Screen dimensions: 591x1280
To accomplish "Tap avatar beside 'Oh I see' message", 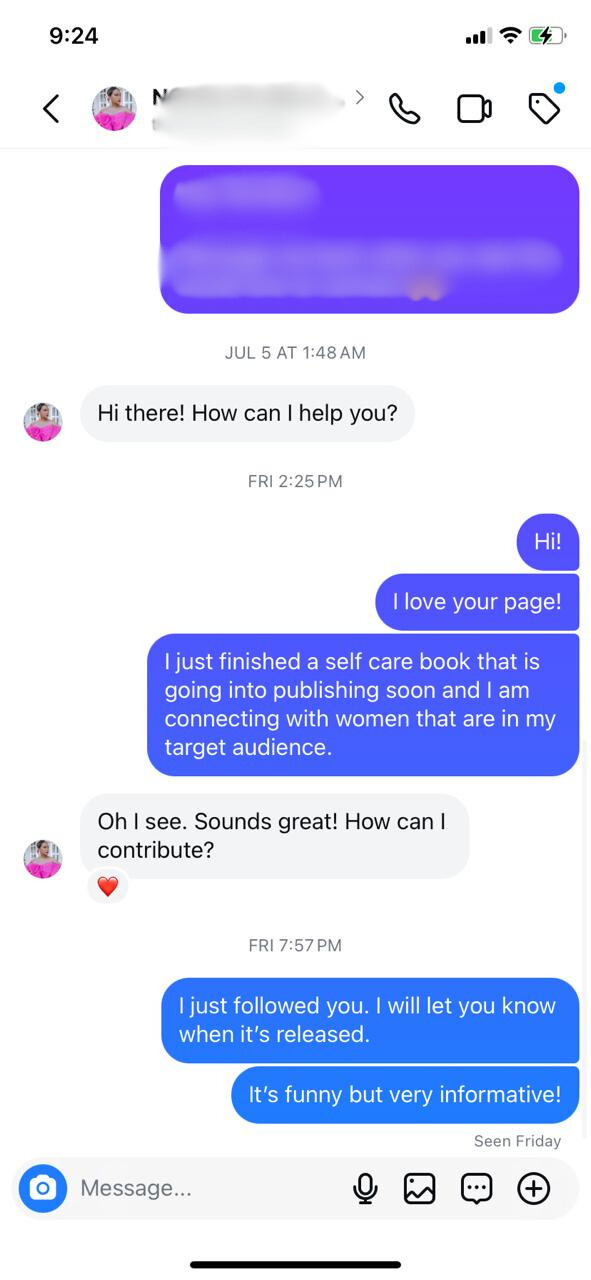I will point(43,859).
